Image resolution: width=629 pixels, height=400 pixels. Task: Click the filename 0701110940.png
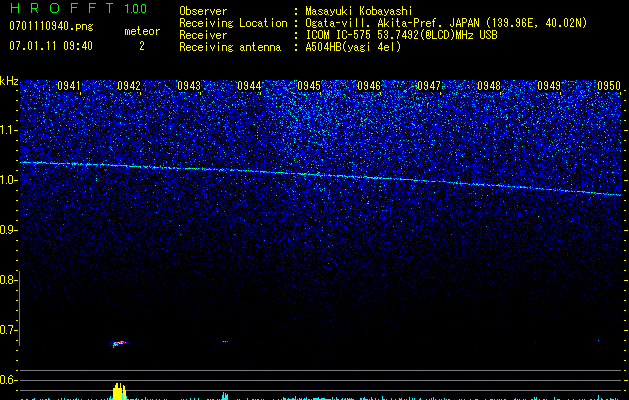coord(51,26)
